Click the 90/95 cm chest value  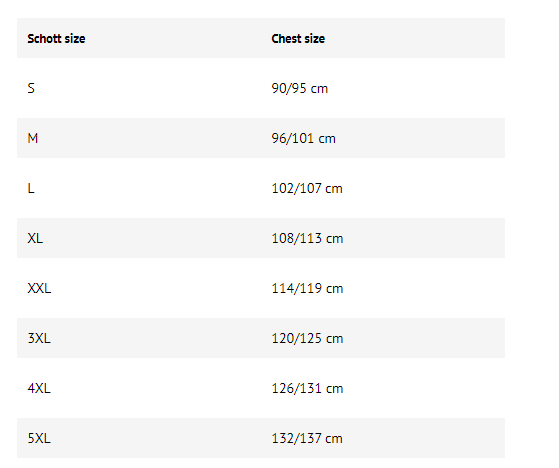coord(299,88)
